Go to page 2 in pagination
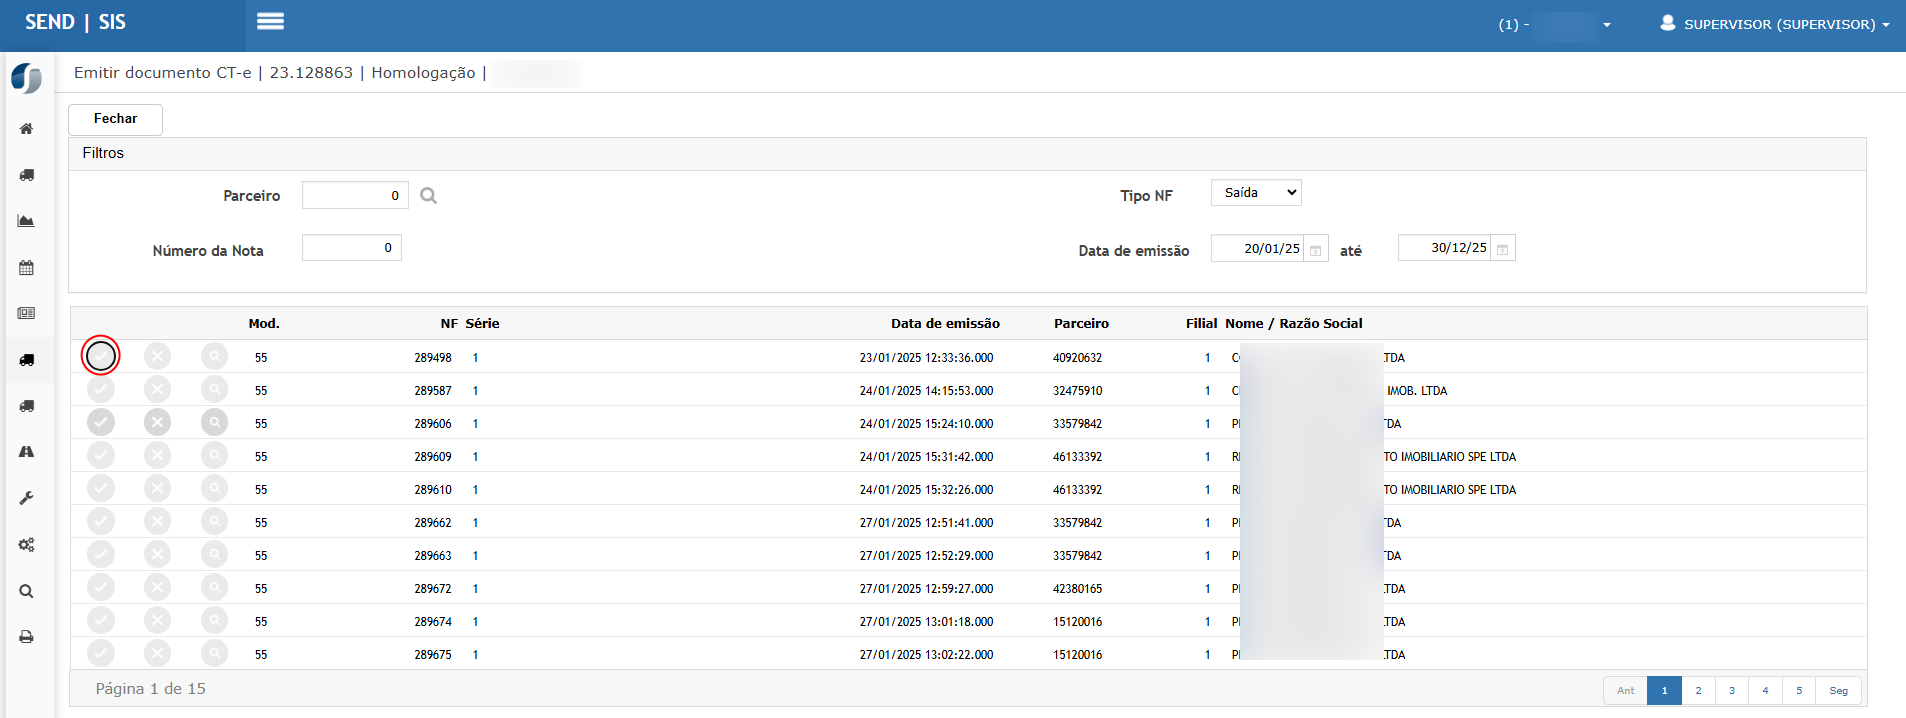 [x=1698, y=691]
